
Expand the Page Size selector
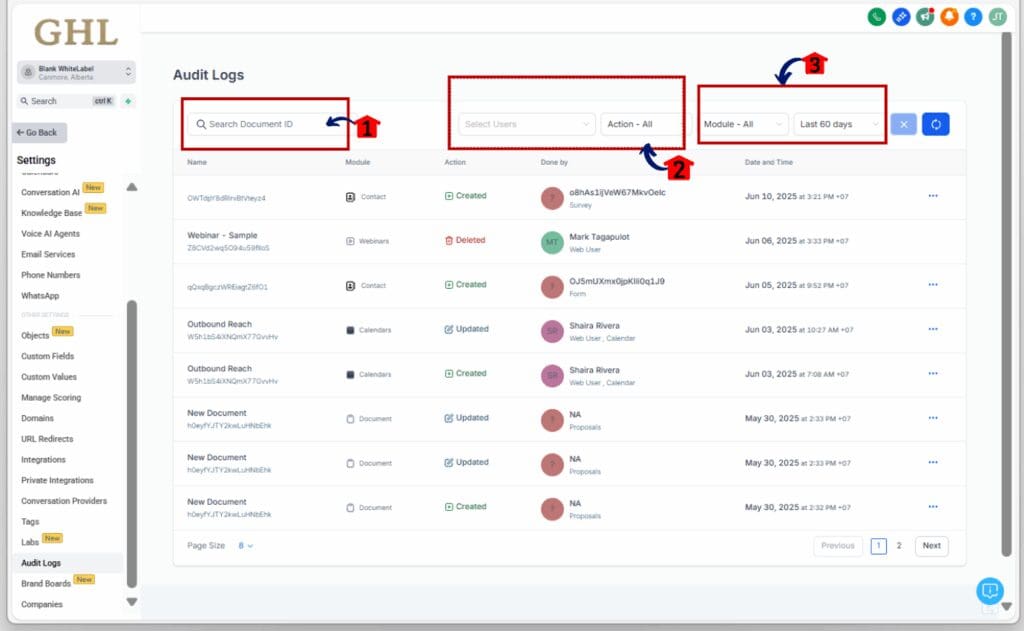point(245,546)
